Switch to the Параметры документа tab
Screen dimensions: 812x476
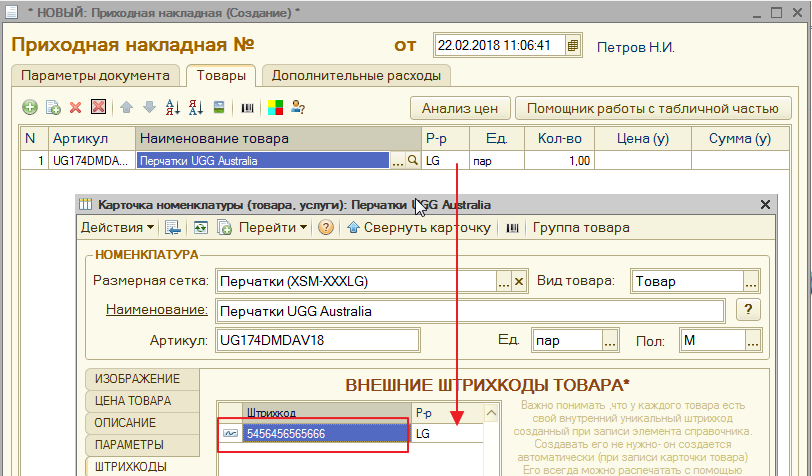(95, 76)
